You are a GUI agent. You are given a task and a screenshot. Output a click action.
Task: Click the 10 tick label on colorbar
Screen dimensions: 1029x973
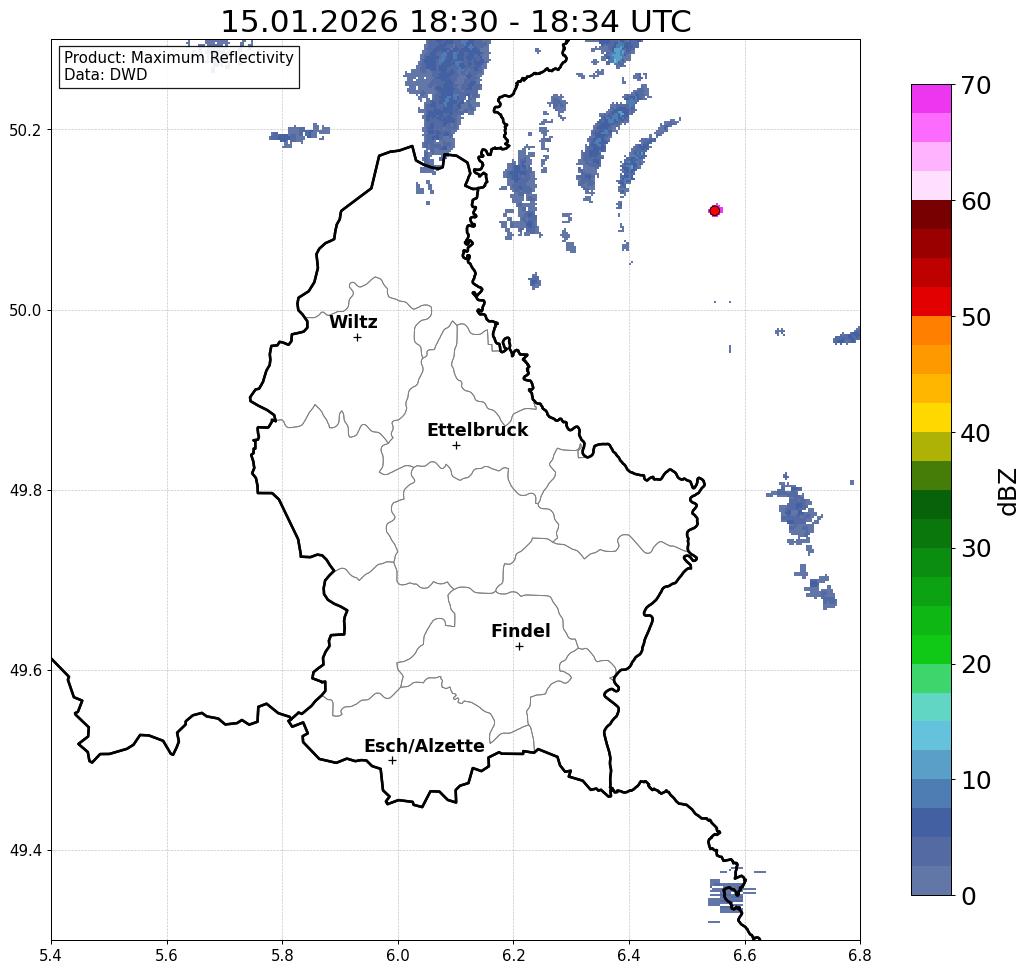tap(976, 780)
